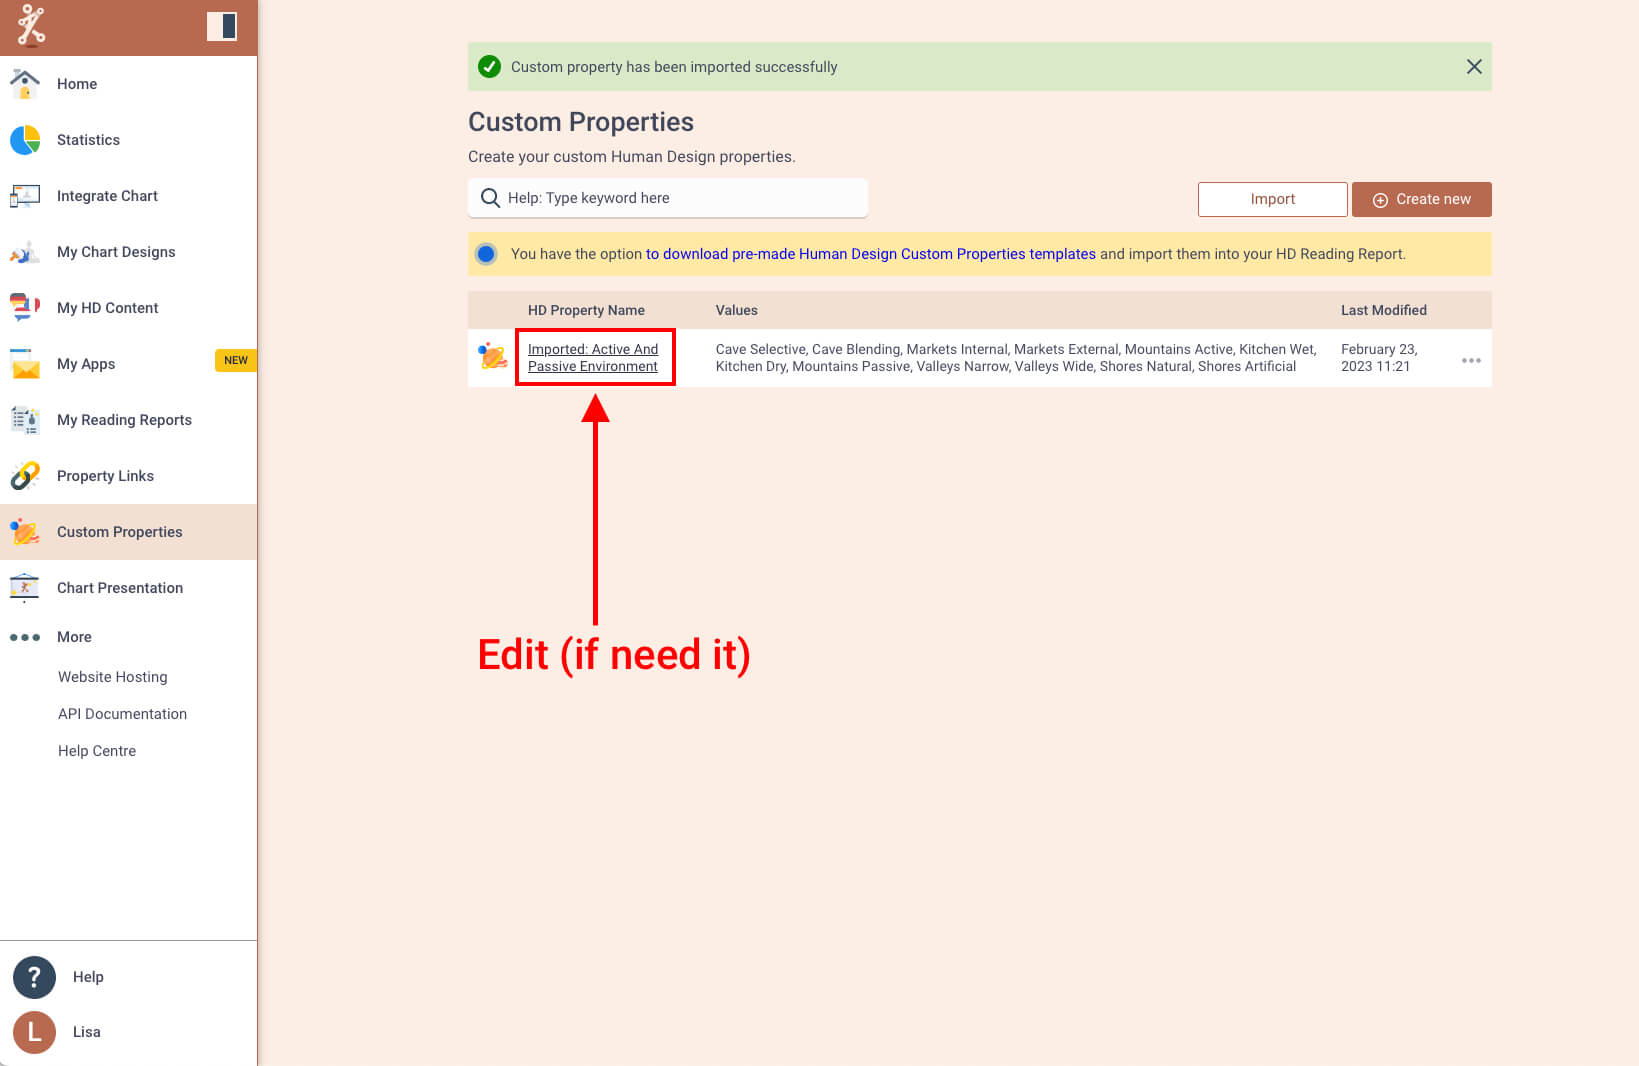Focus the keyword search field

(x=668, y=198)
